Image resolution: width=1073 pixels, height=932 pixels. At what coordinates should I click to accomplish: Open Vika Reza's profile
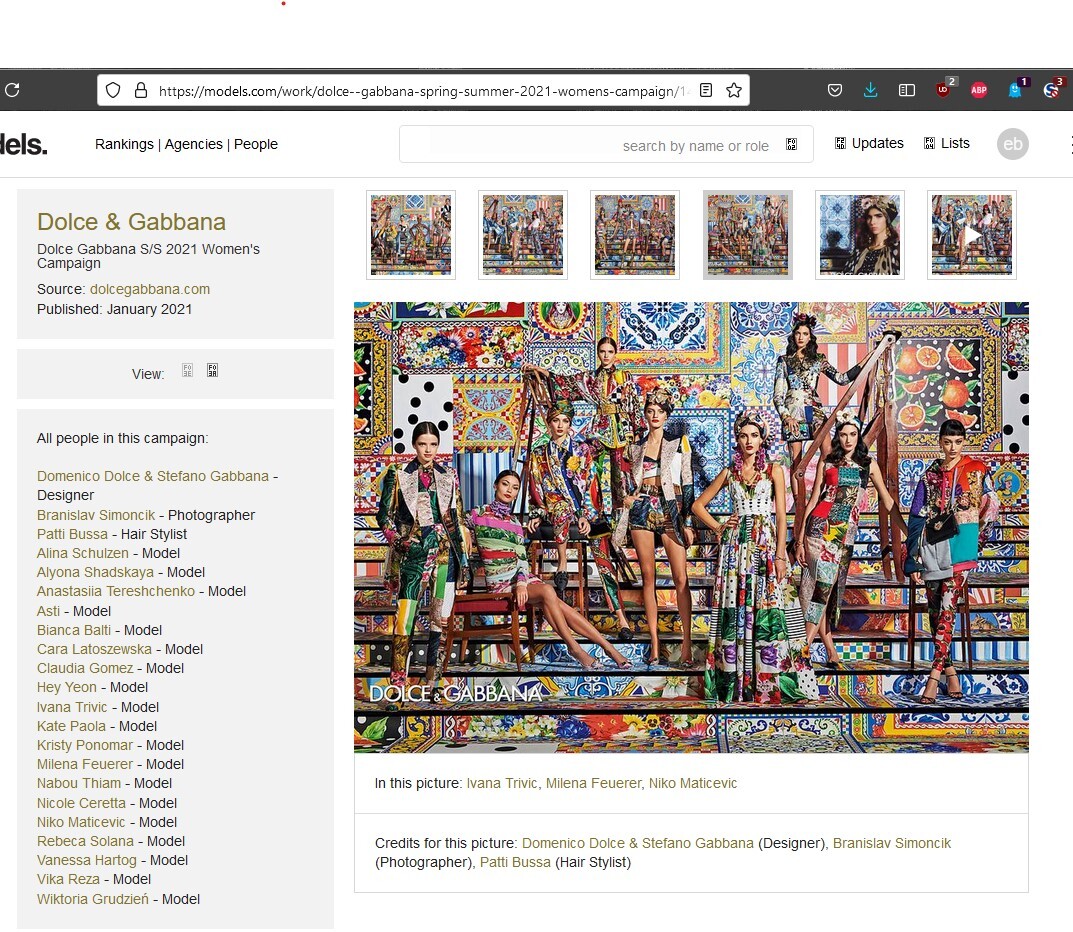coord(68,879)
